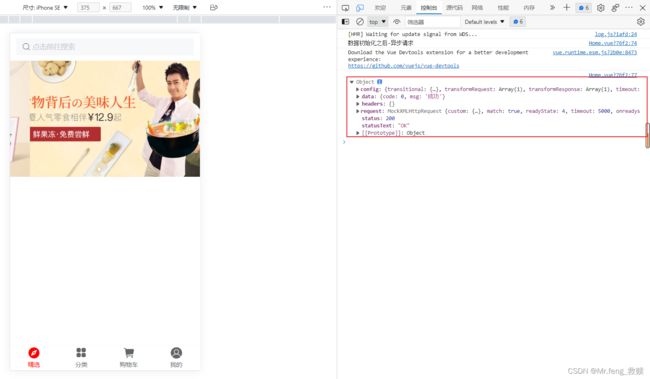Open the 'top' context dropdown
The height and width of the screenshot is (379, 650).
tap(377, 22)
